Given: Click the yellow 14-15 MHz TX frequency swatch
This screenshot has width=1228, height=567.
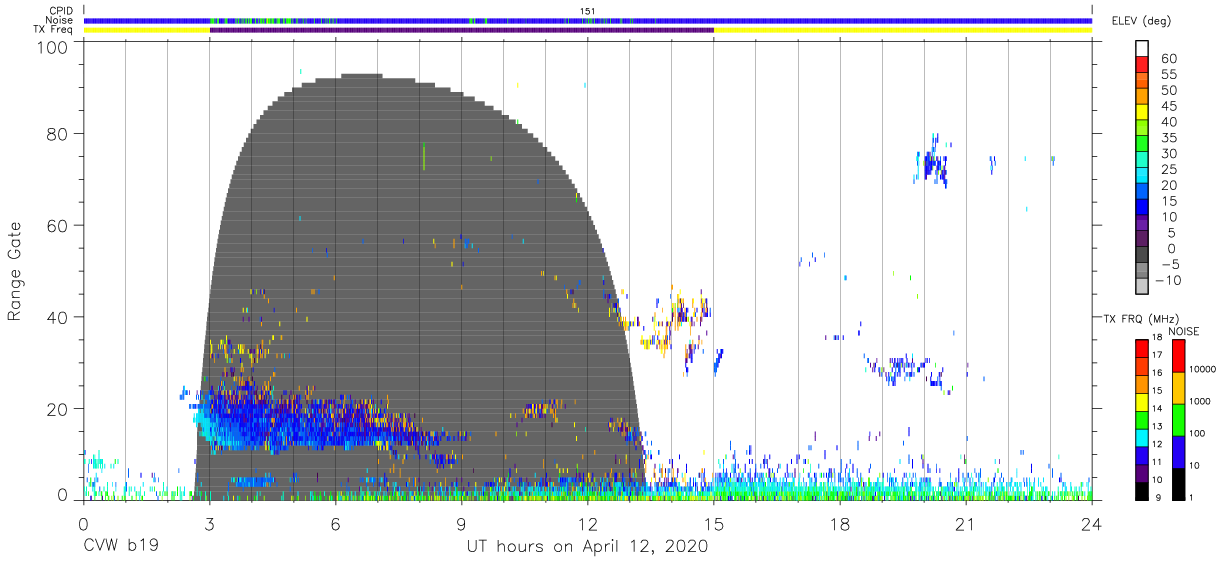Looking at the screenshot, I should click(x=1141, y=402).
